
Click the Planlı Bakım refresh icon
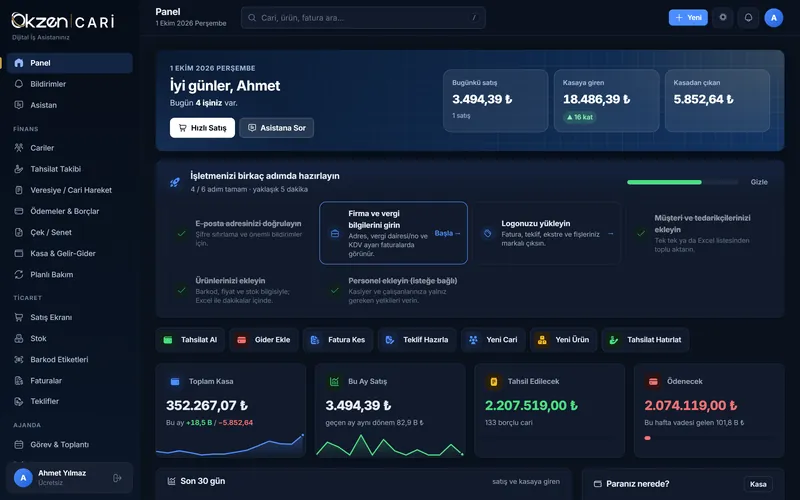pos(19,274)
